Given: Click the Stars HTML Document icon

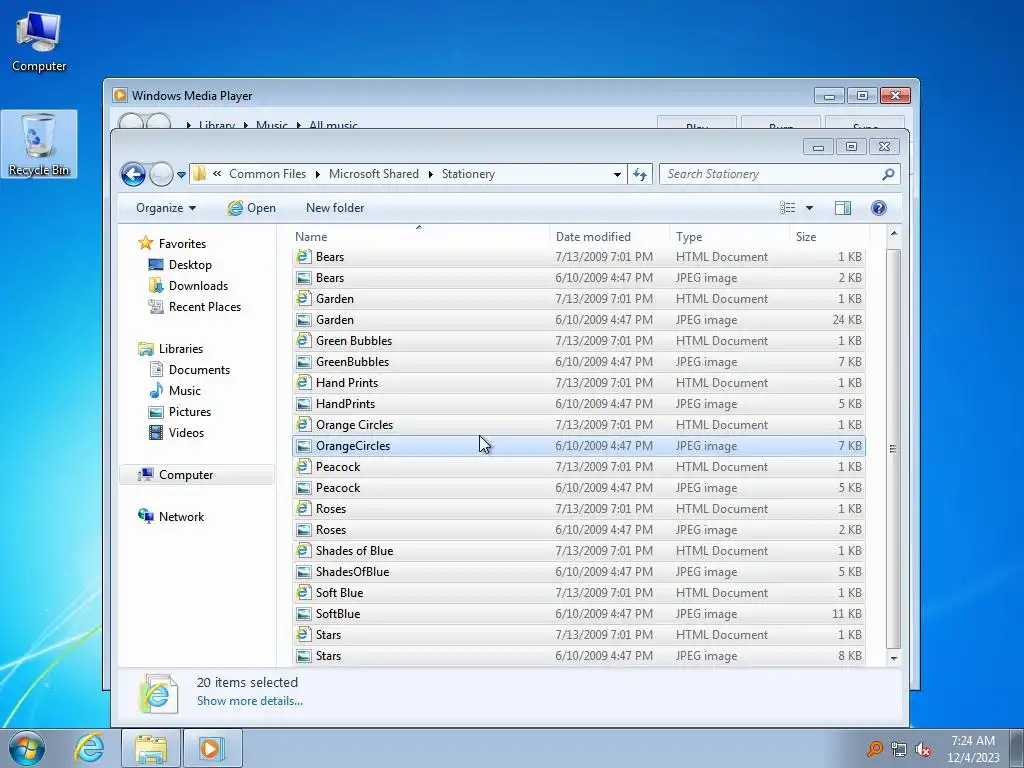Looking at the screenshot, I should point(303,635).
